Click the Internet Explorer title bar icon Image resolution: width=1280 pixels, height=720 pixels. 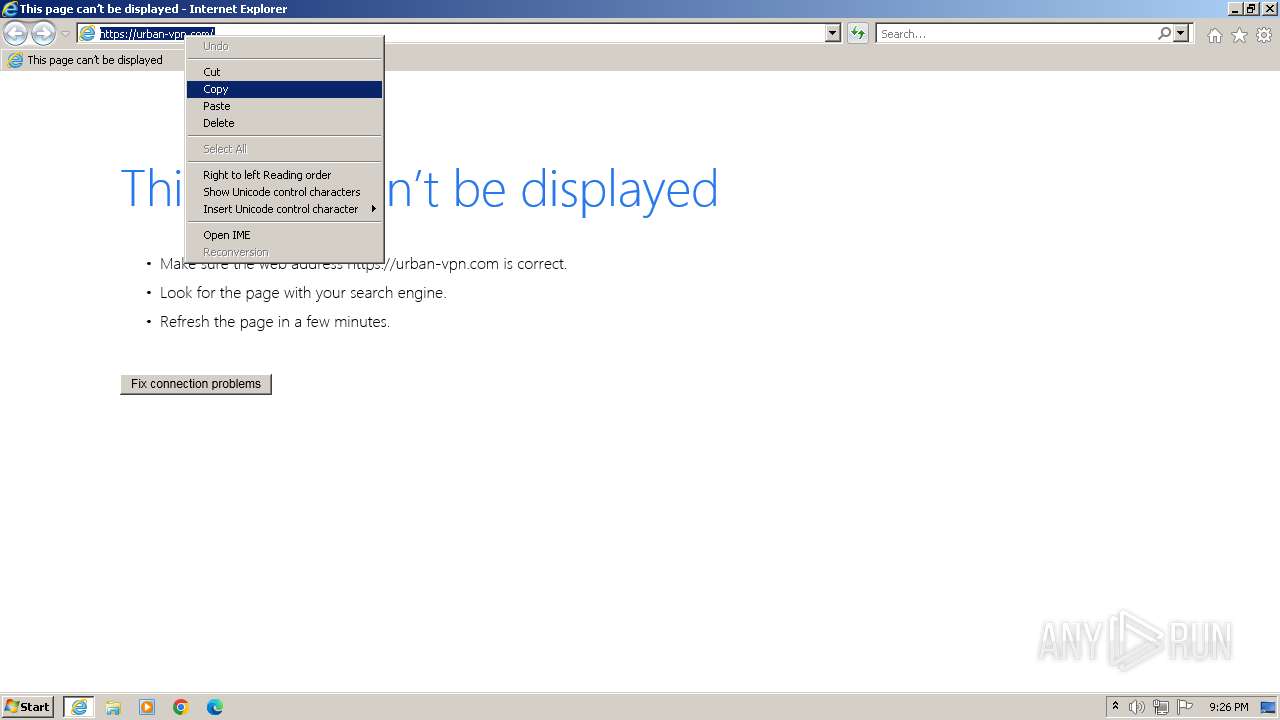point(10,9)
